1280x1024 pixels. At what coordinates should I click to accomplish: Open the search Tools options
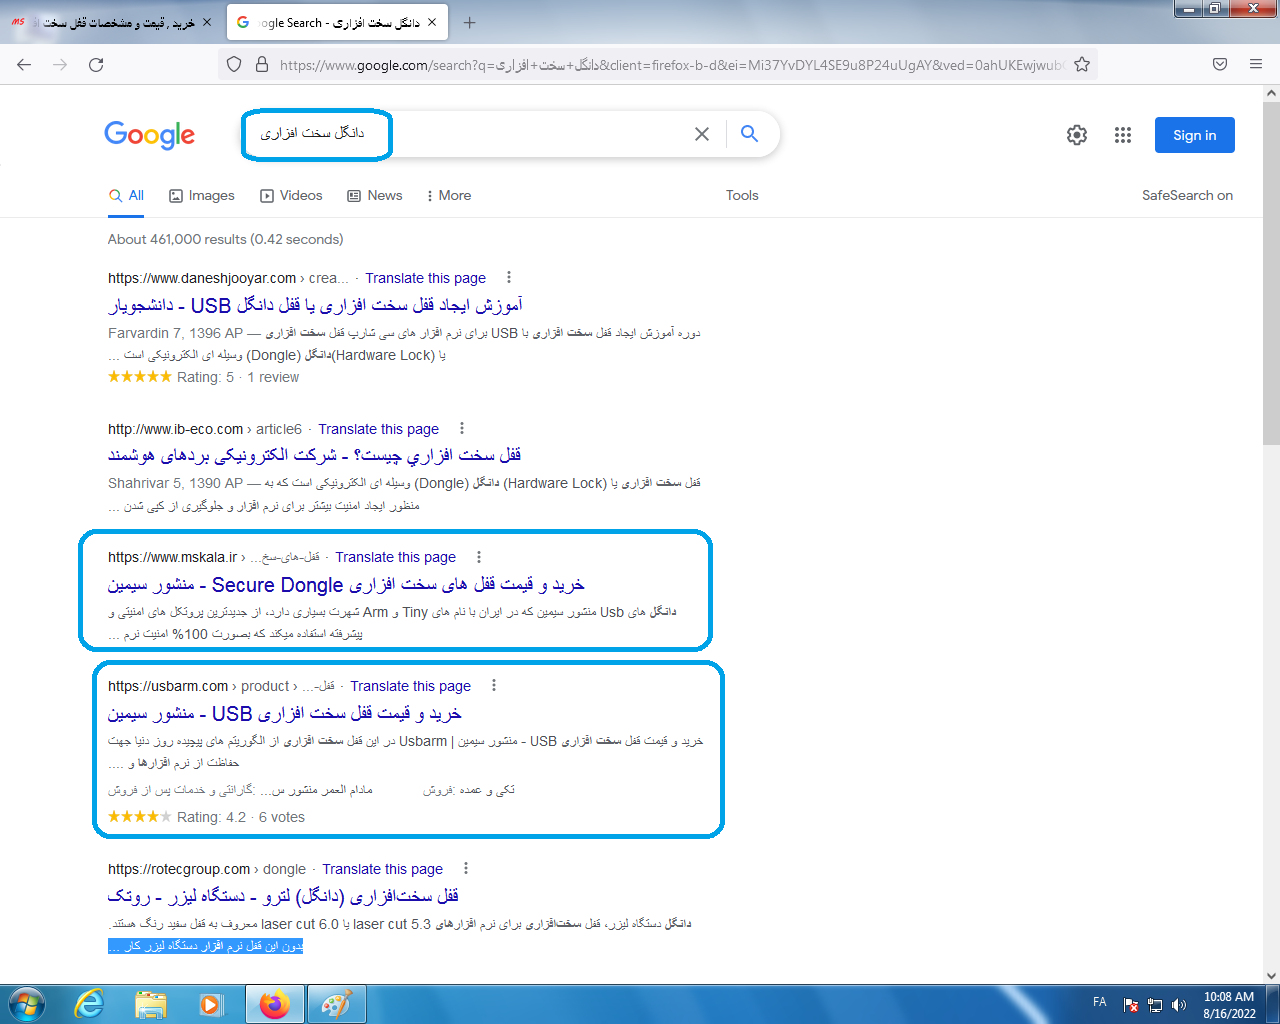[x=742, y=196]
